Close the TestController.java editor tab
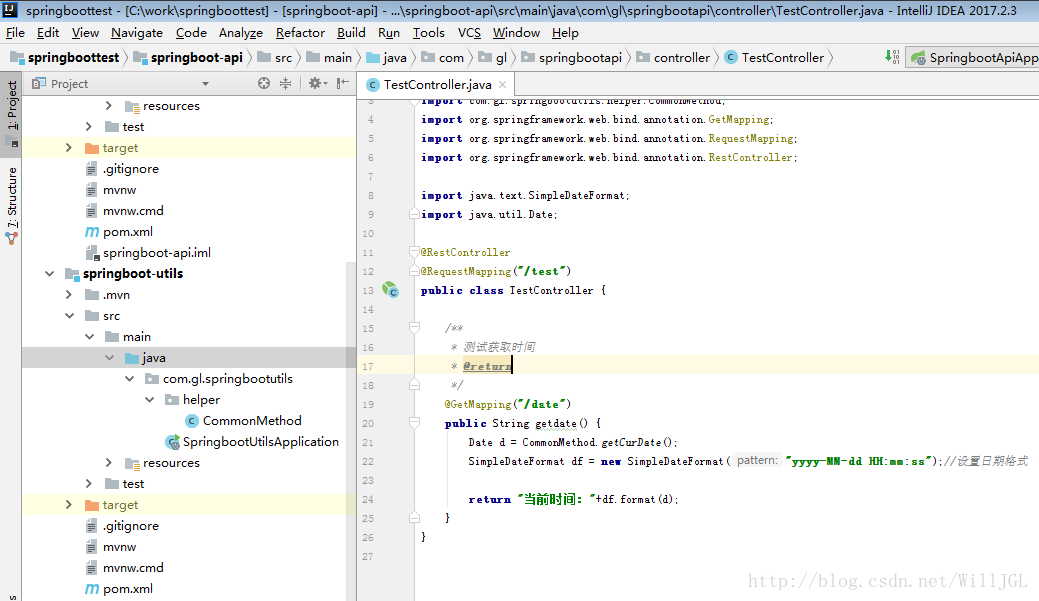1039x601 pixels. [503, 85]
